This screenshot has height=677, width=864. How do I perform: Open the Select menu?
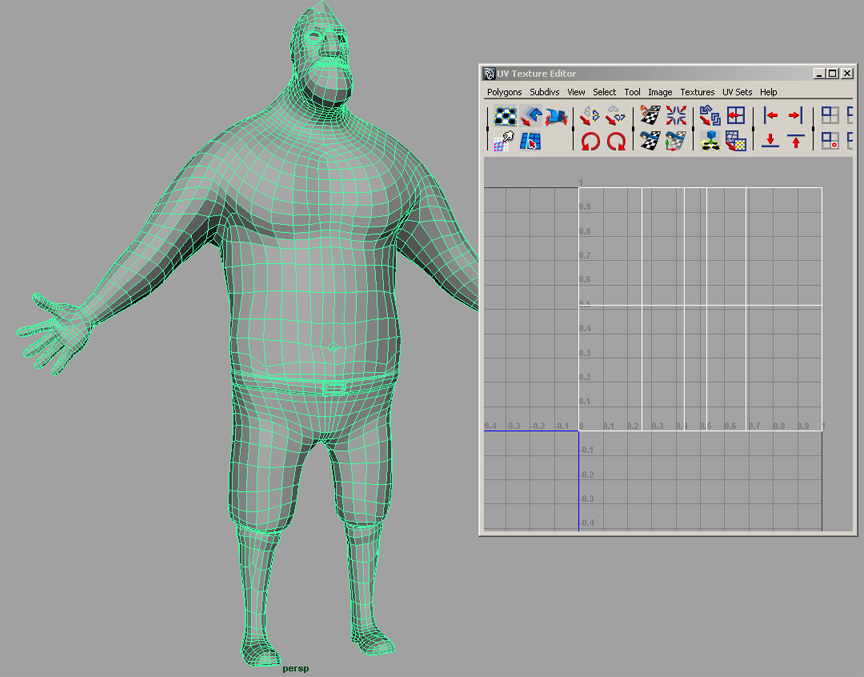point(604,92)
